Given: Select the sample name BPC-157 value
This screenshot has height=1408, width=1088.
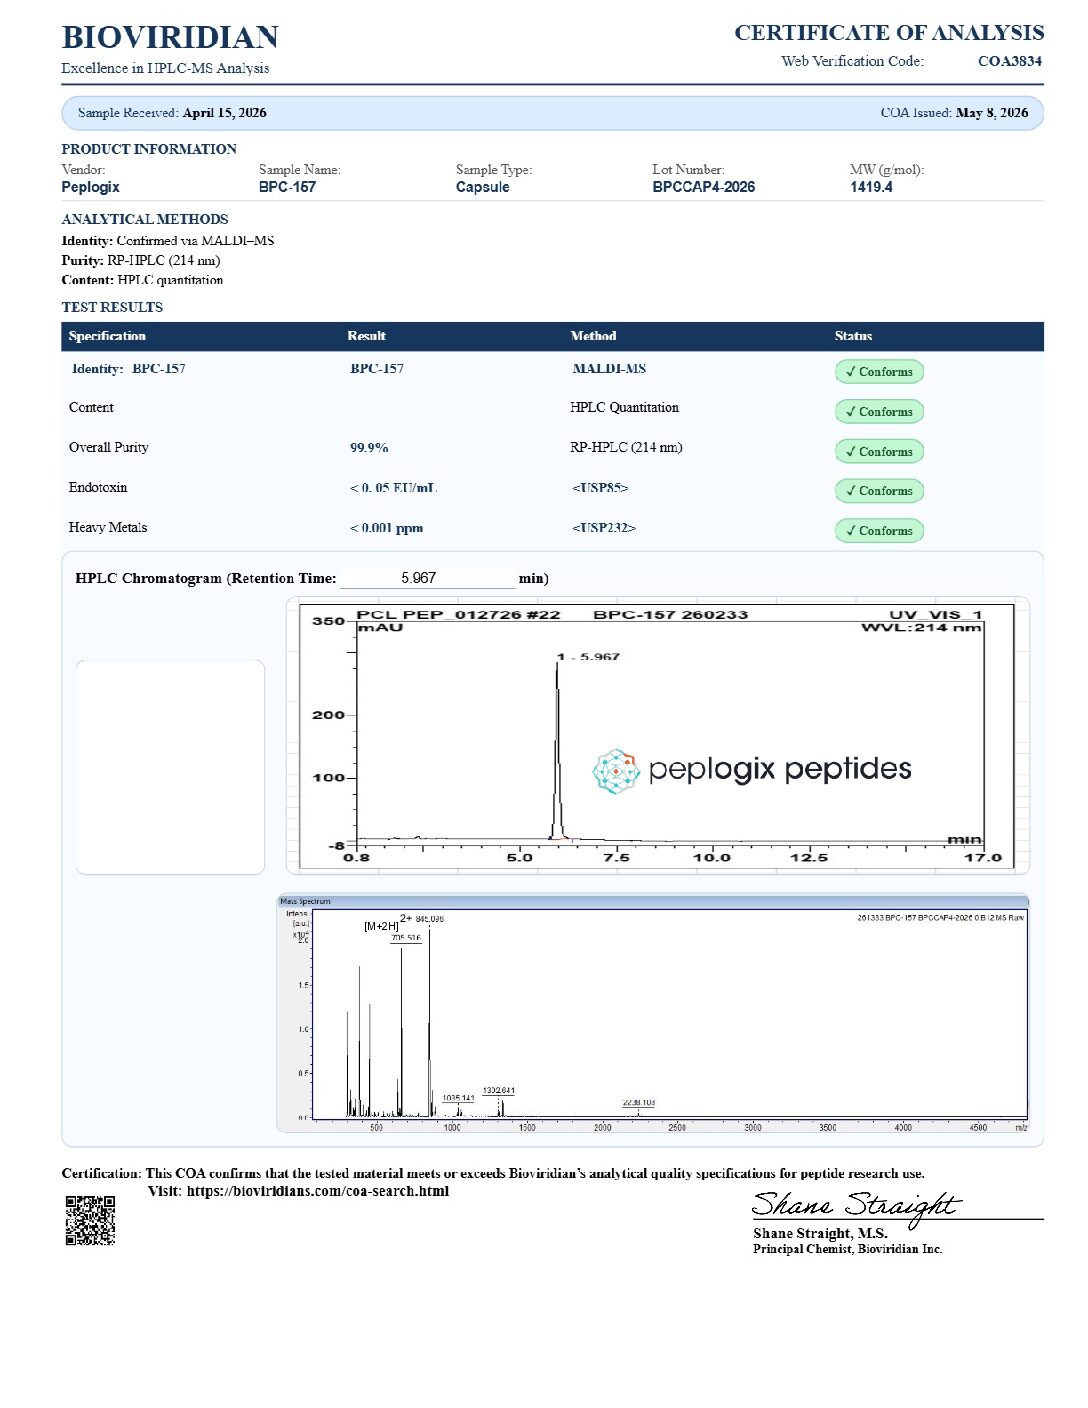Looking at the screenshot, I should pos(287,187).
